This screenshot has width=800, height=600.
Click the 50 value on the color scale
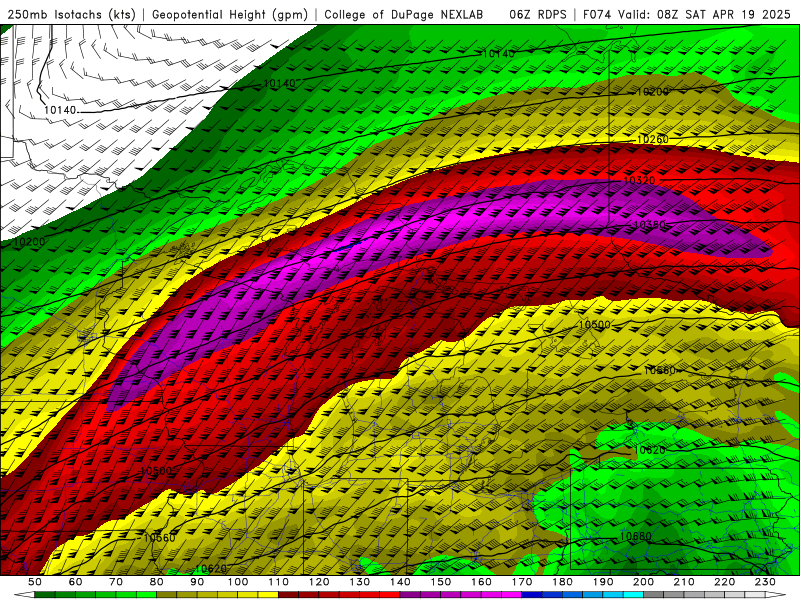tap(34, 582)
